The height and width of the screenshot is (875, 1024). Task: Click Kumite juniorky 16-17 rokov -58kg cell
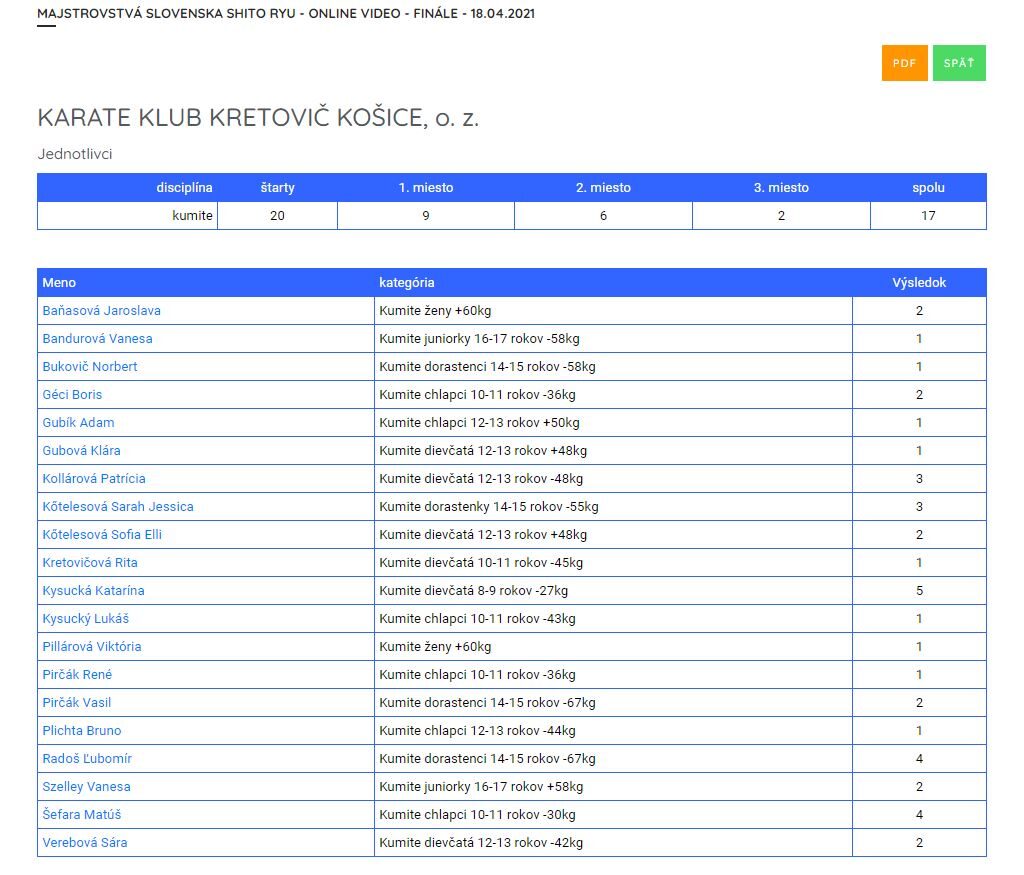tap(613, 339)
